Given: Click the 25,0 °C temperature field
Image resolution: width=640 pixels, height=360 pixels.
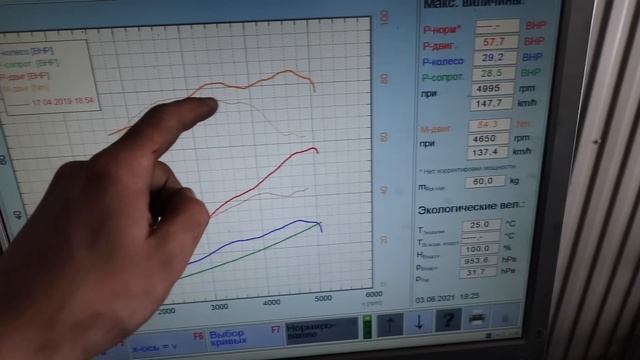Looking at the screenshot, I should pyautogui.click(x=481, y=225).
